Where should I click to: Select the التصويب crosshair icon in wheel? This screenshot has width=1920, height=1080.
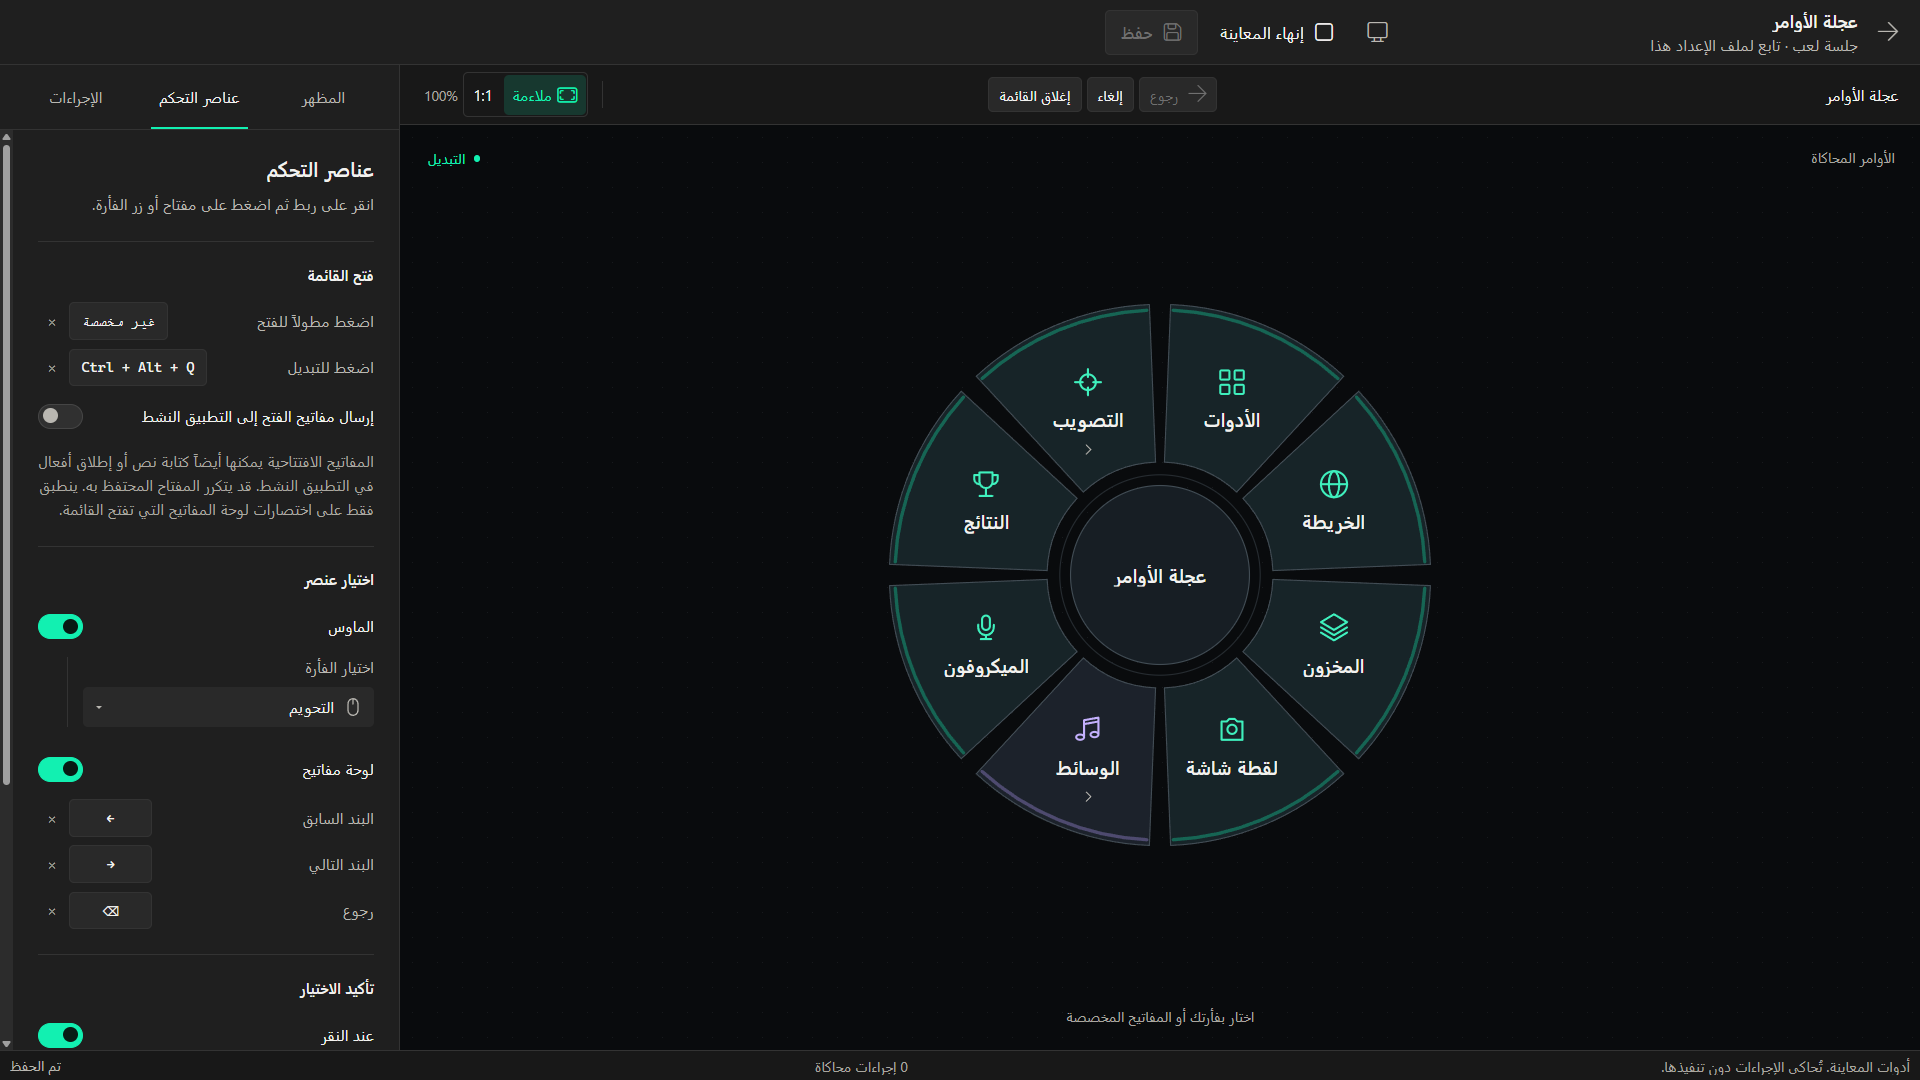click(x=1088, y=382)
